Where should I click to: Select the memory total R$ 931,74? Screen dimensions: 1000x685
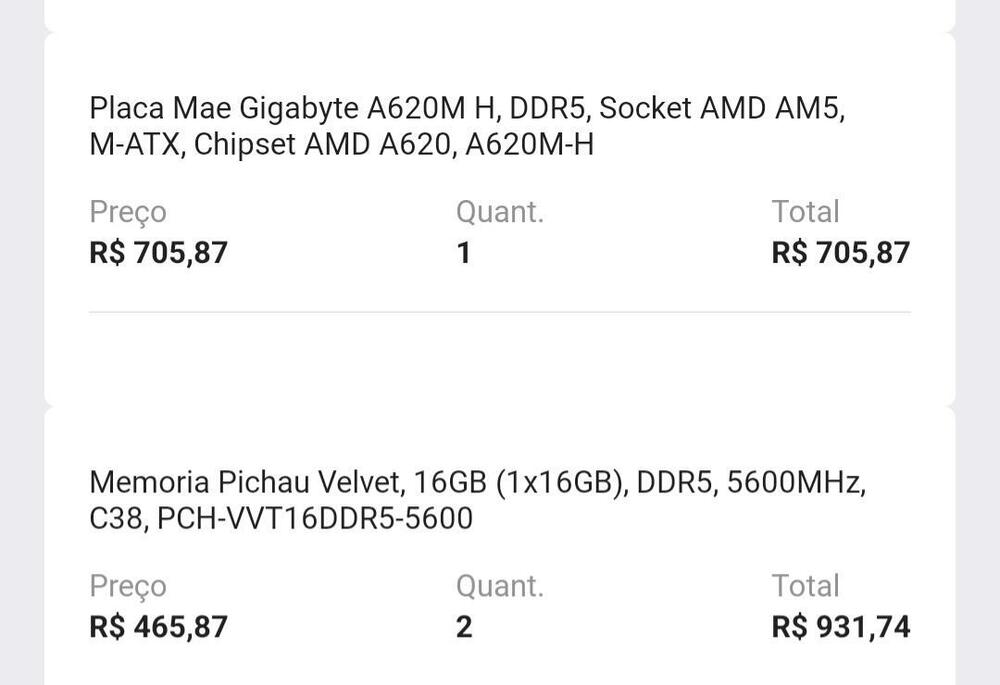point(840,627)
